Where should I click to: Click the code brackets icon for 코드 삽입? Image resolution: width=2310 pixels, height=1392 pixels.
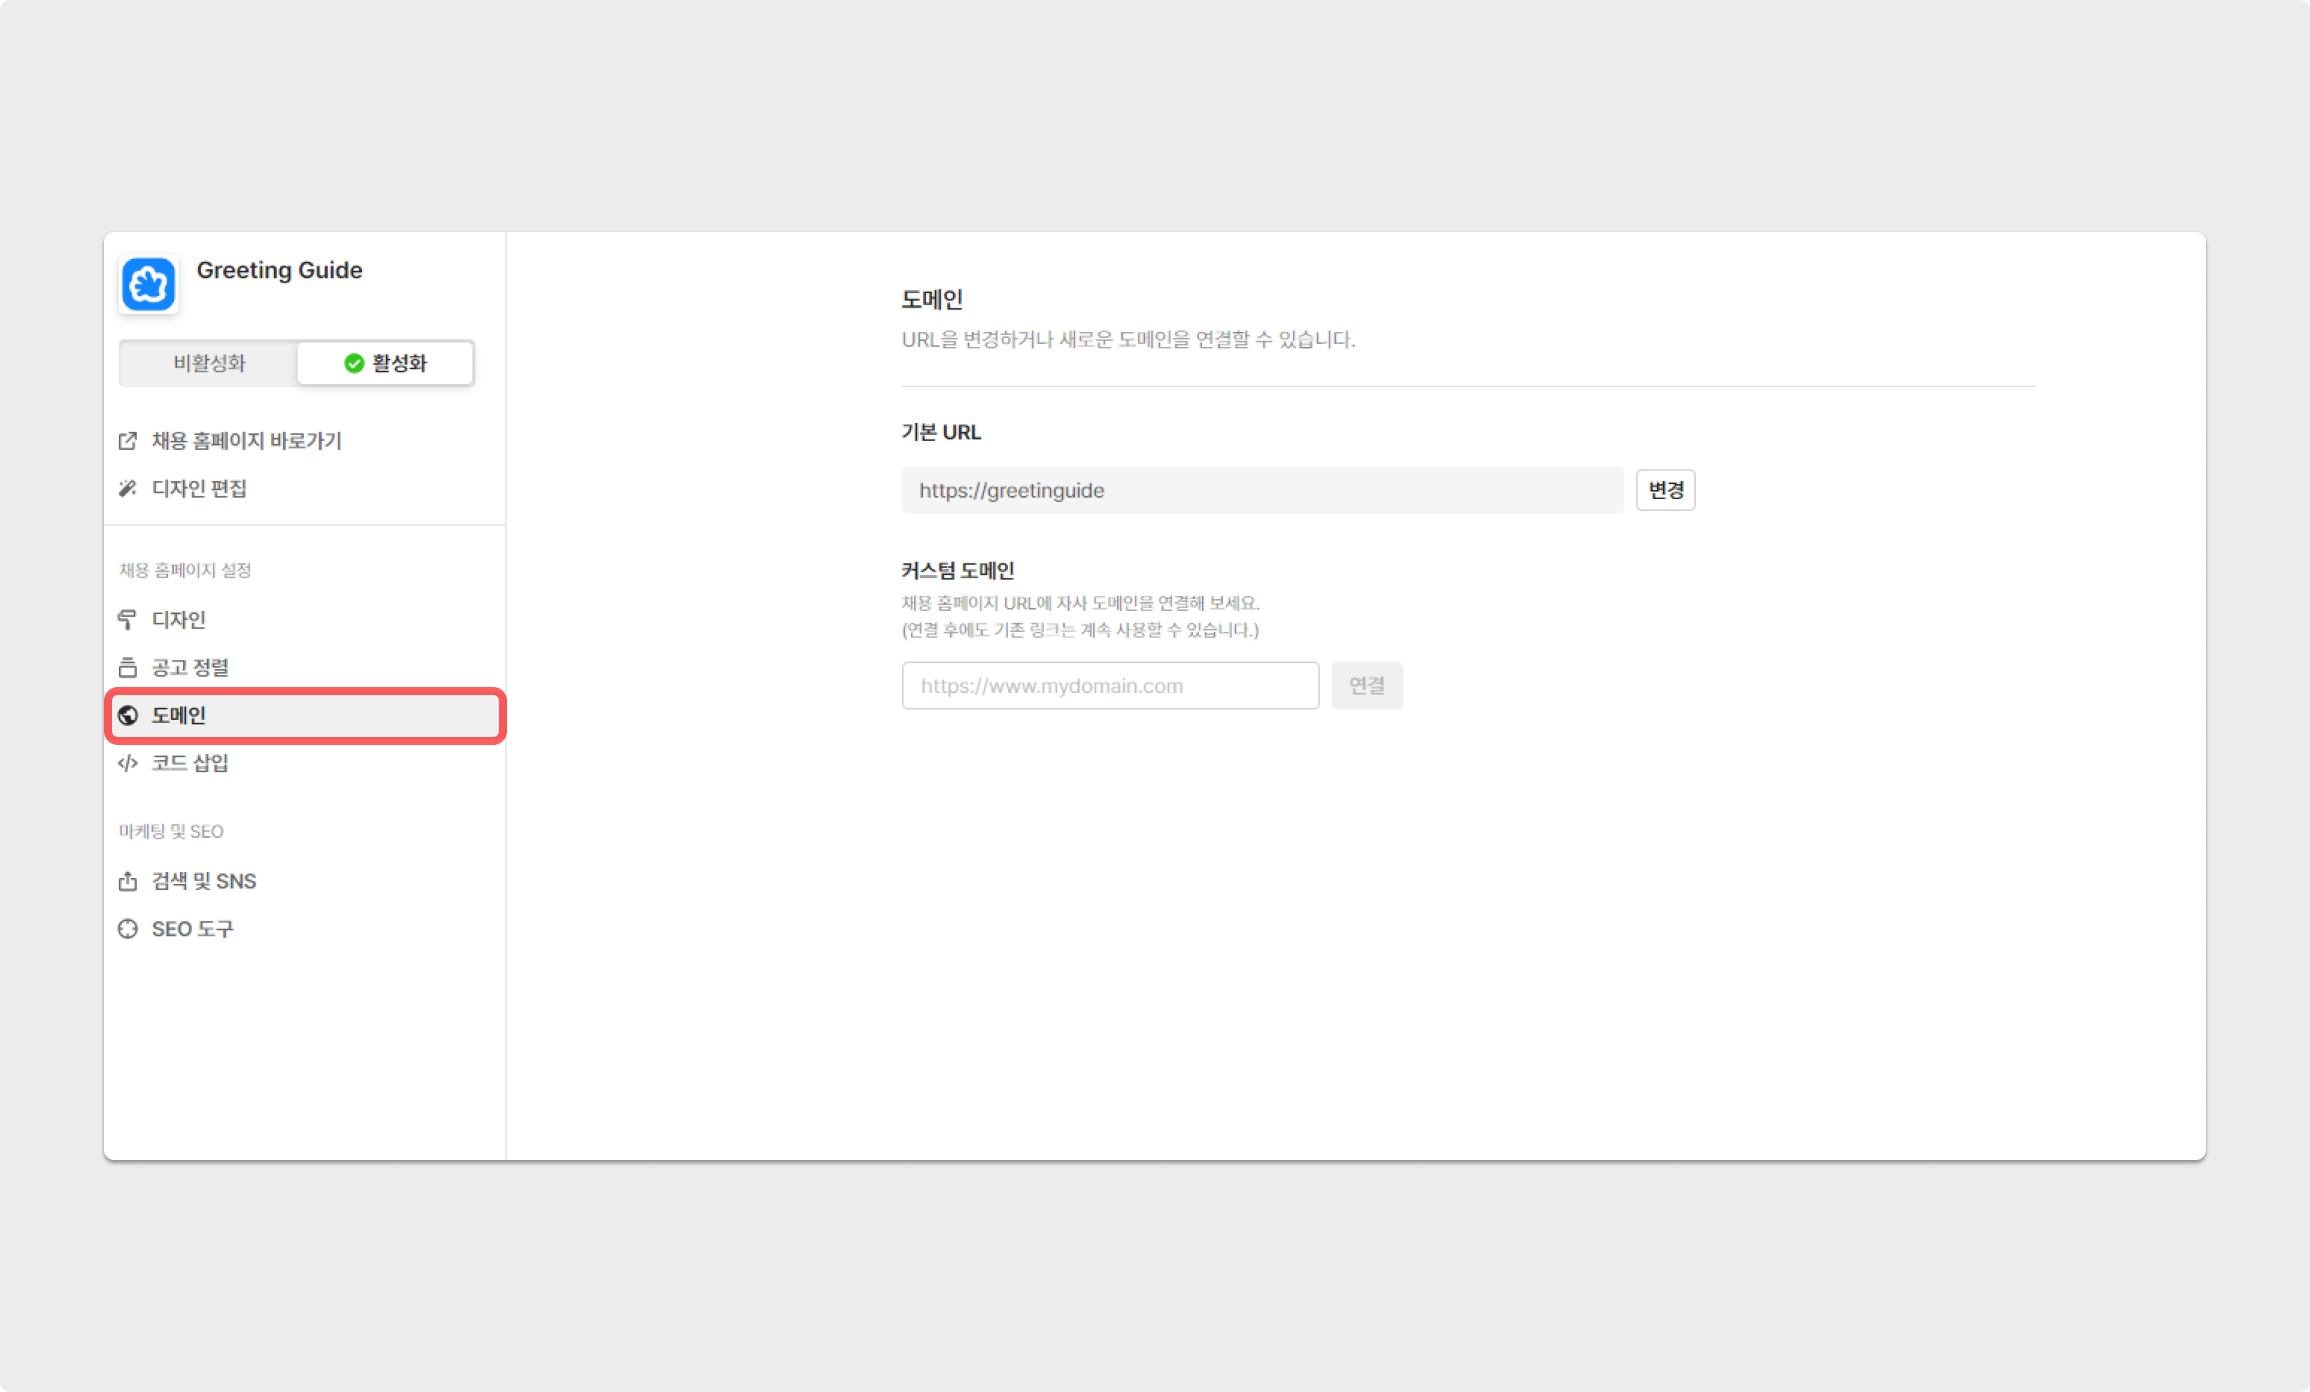click(128, 764)
